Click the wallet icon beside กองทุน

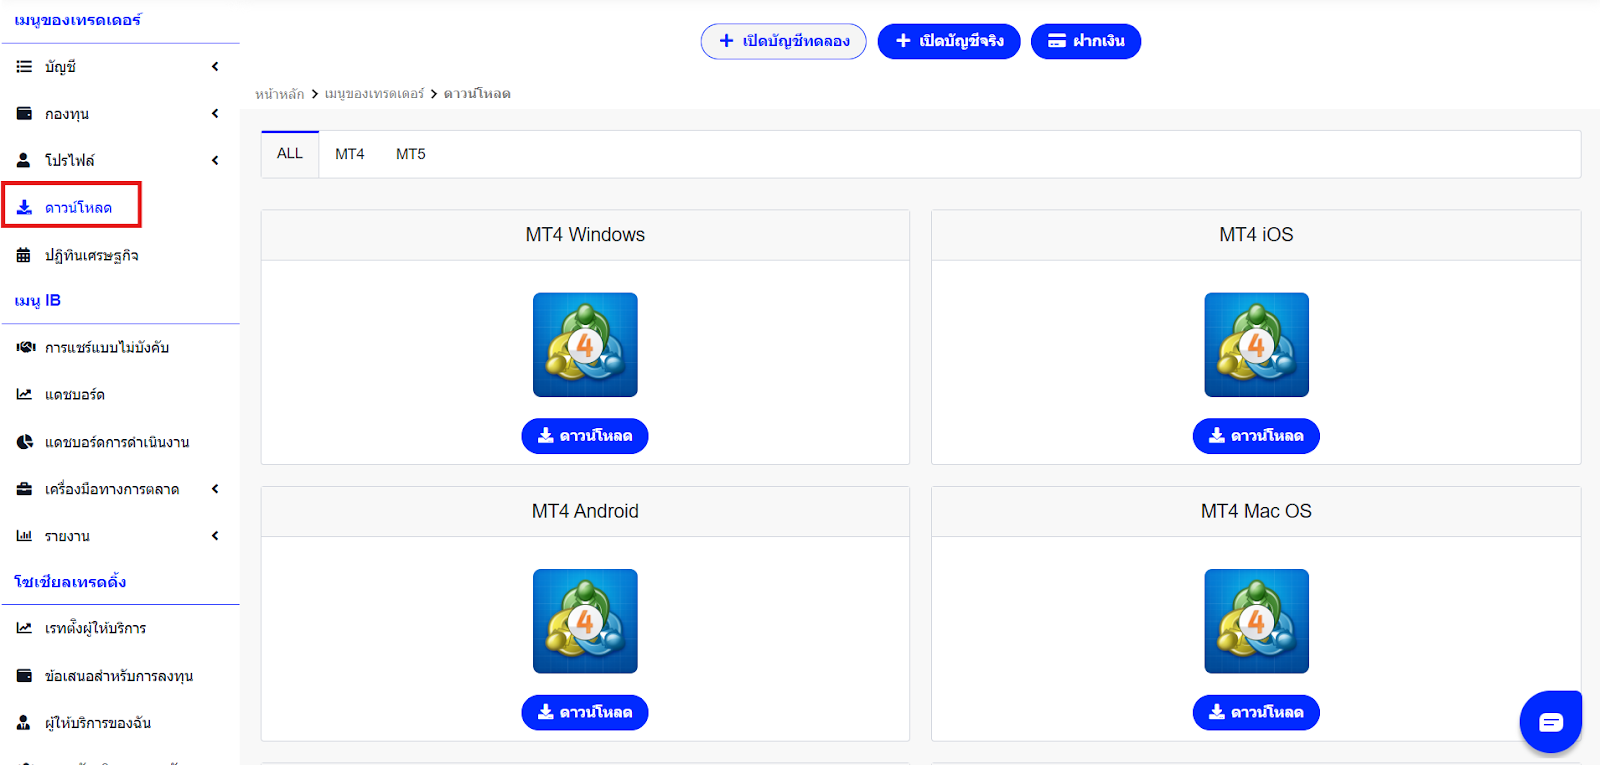click(24, 114)
